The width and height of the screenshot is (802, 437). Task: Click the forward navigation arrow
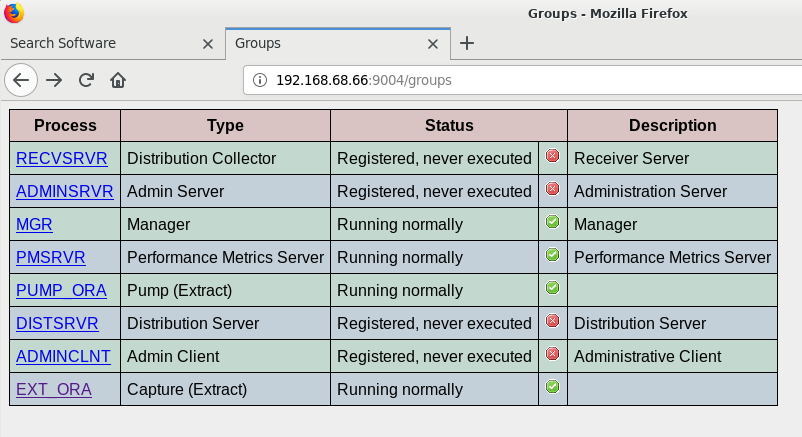coord(54,80)
